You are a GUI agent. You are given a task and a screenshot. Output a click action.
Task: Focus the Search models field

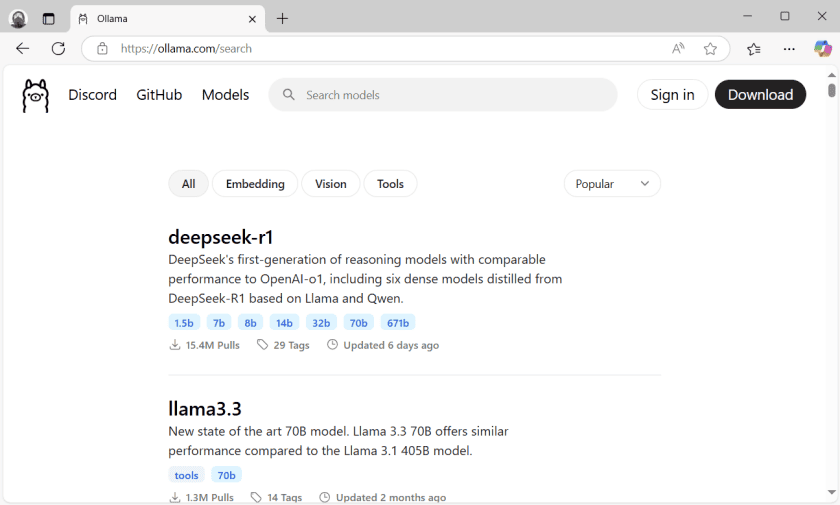[x=450, y=95]
